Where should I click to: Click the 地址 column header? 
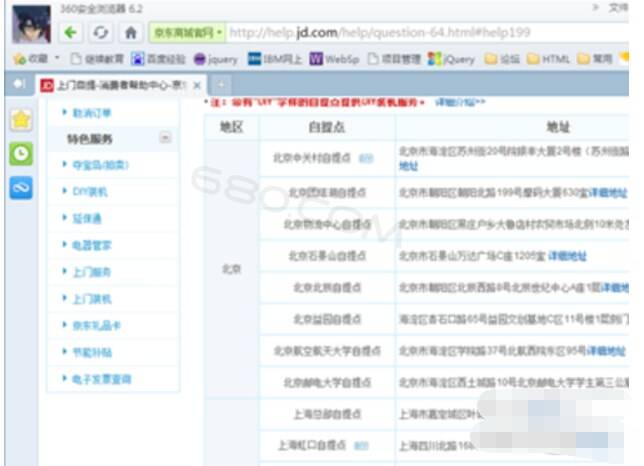point(558,127)
